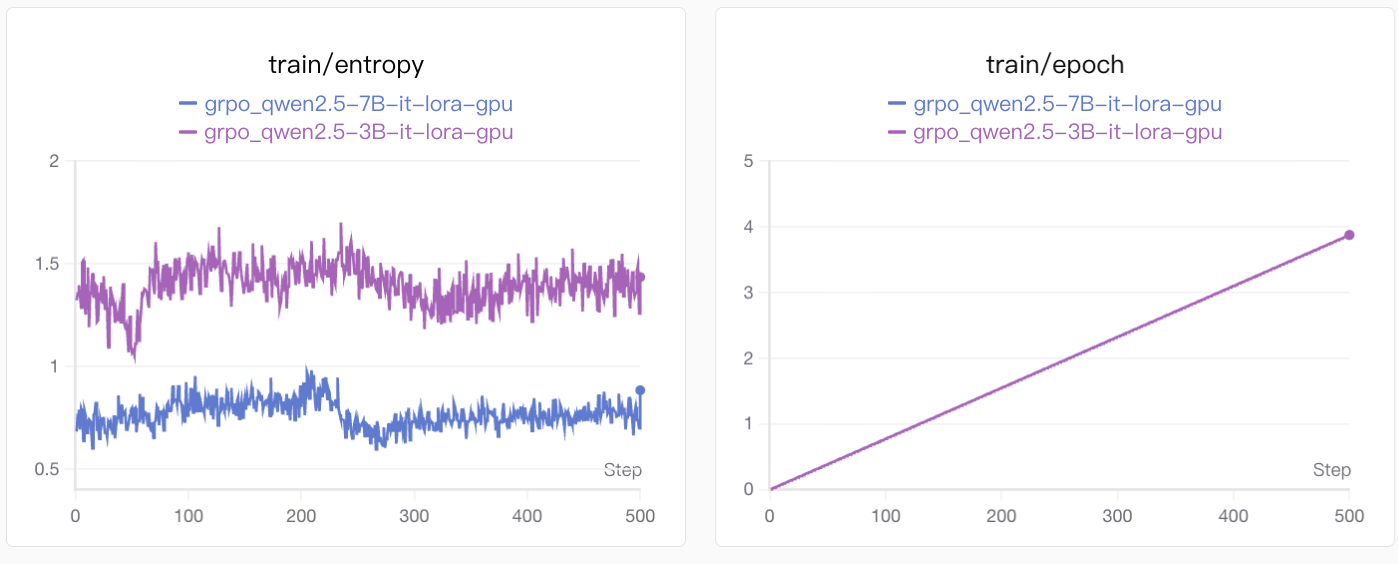Click the 200 x-axis tick on the entropy chart
Image resolution: width=1398 pixels, height=564 pixels.
click(301, 516)
